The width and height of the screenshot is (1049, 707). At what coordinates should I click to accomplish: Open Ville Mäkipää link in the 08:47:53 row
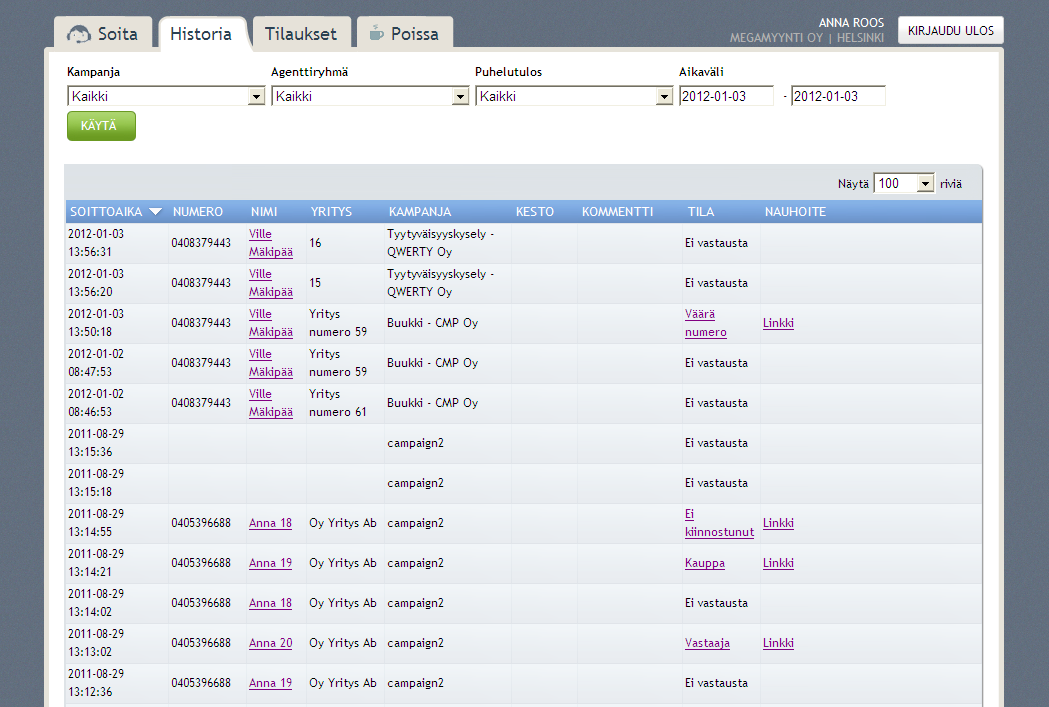(x=271, y=363)
